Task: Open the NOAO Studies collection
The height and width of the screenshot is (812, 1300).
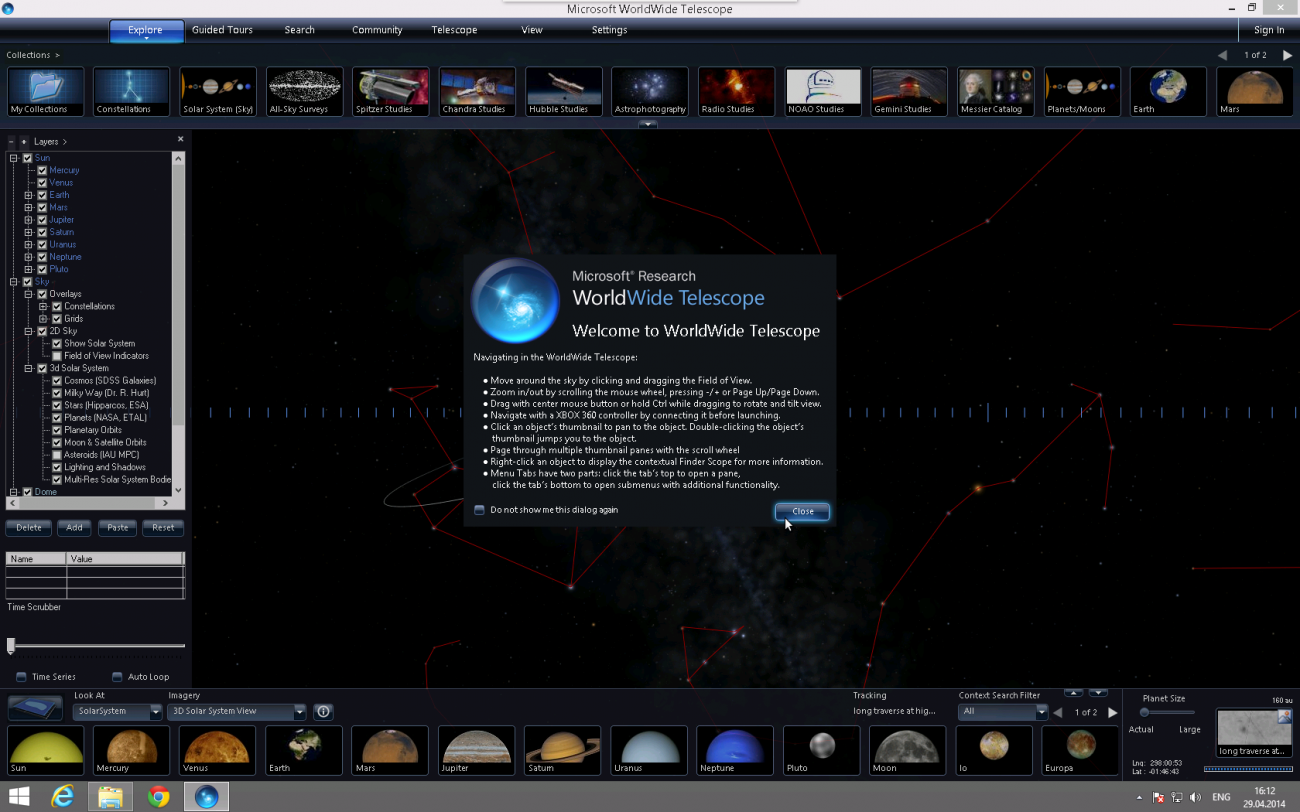Action: [x=823, y=92]
